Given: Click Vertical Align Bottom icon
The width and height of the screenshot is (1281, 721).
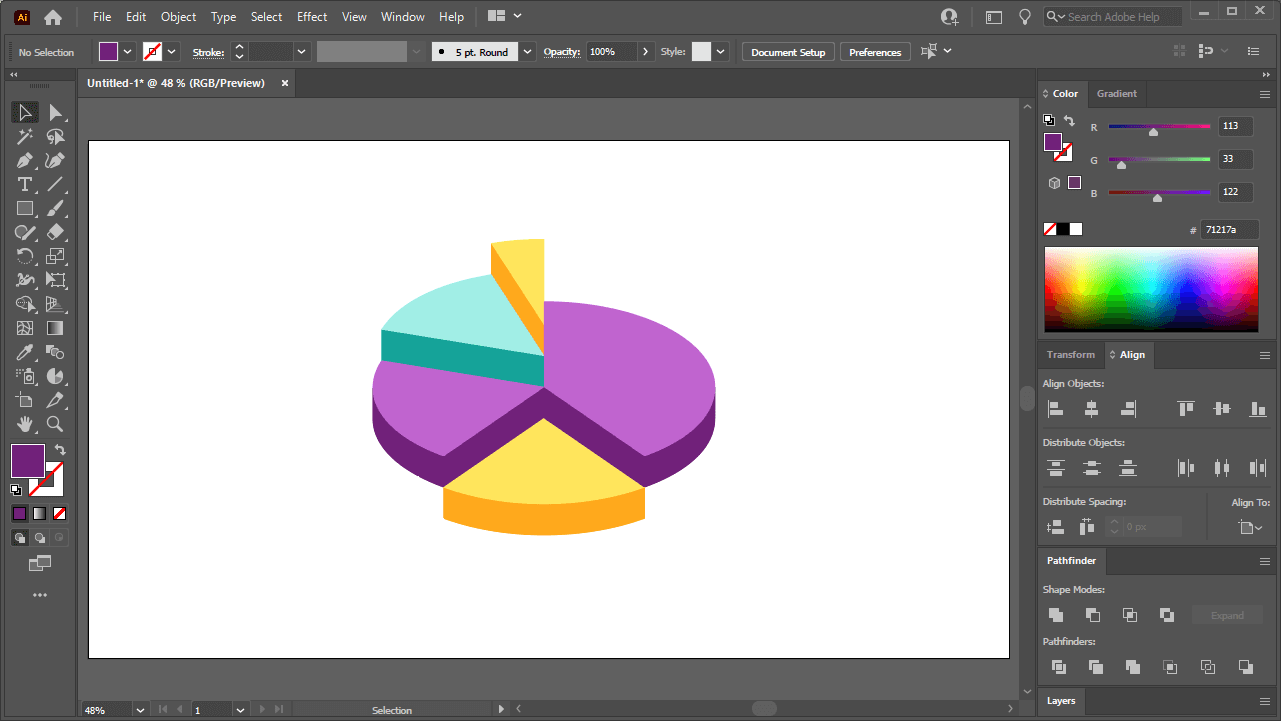Looking at the screenshot, I should (x=1258, y=409).
